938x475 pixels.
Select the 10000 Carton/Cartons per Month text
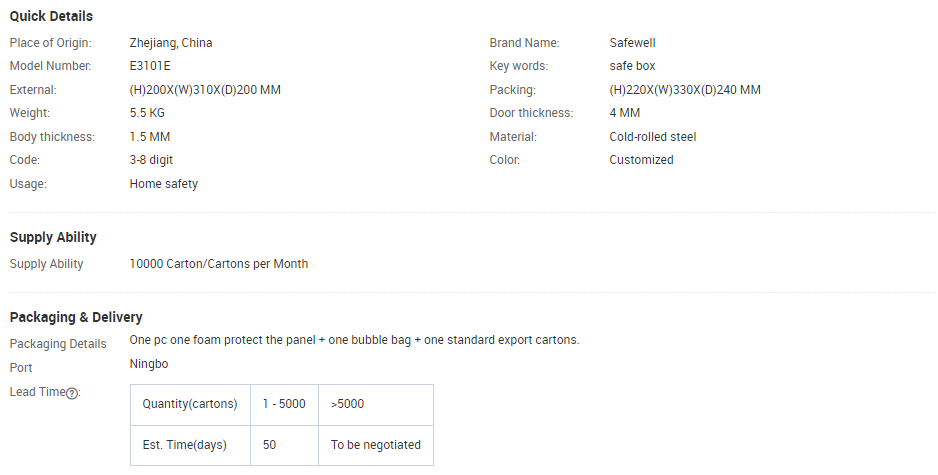[x=219, y=264]
